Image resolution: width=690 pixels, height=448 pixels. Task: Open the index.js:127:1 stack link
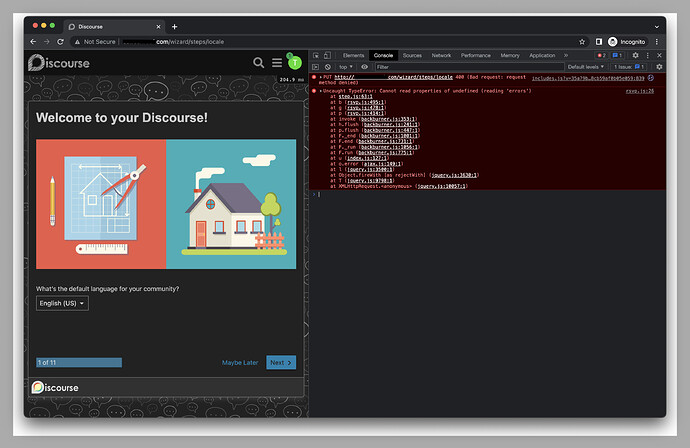tap(367, 158)
